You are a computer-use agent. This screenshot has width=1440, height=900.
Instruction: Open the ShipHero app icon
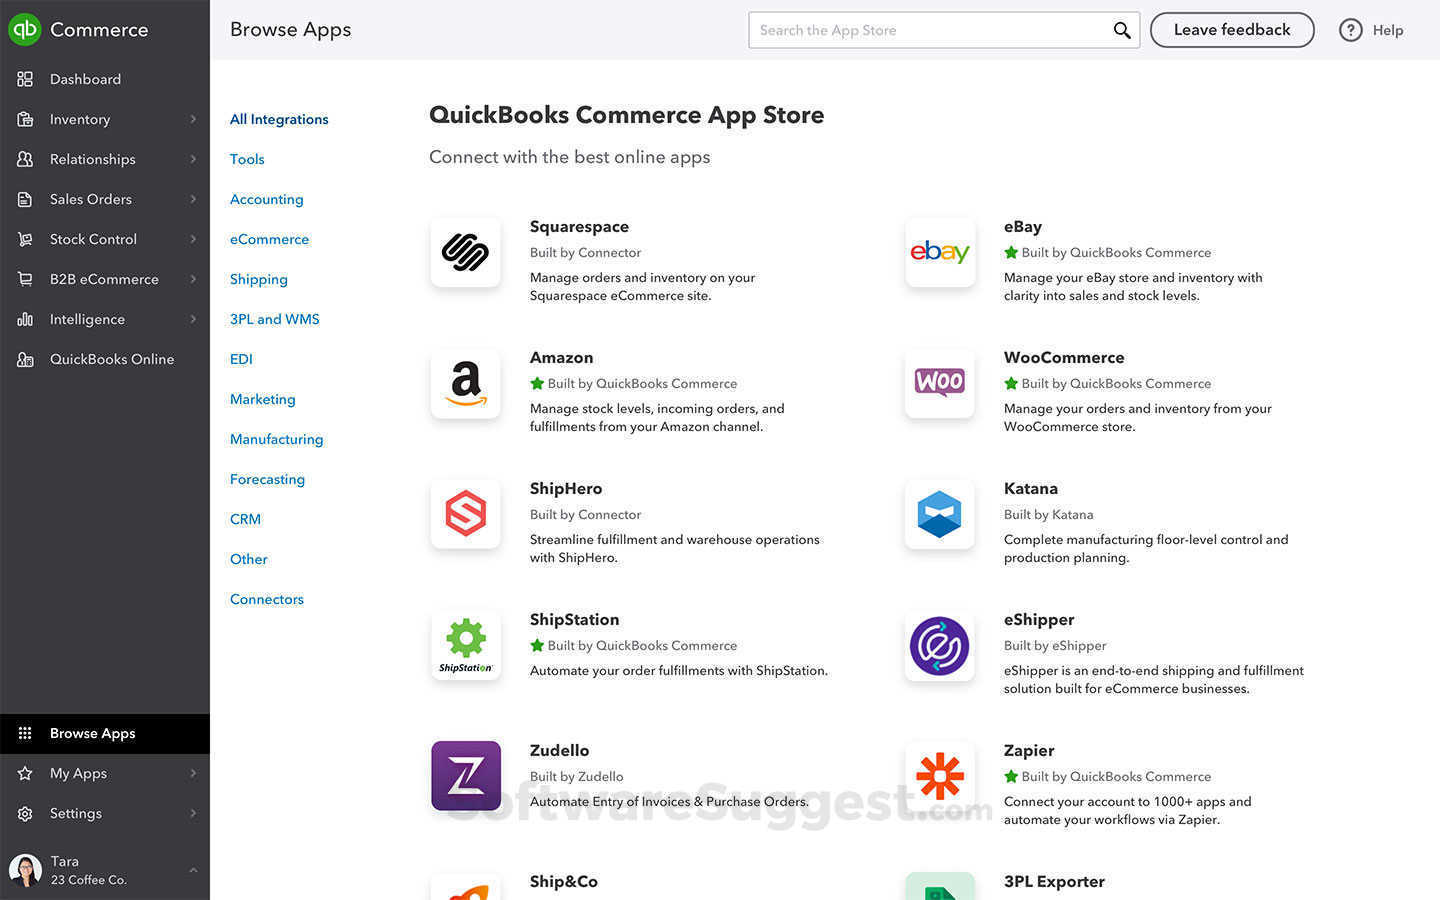point(465,514)
